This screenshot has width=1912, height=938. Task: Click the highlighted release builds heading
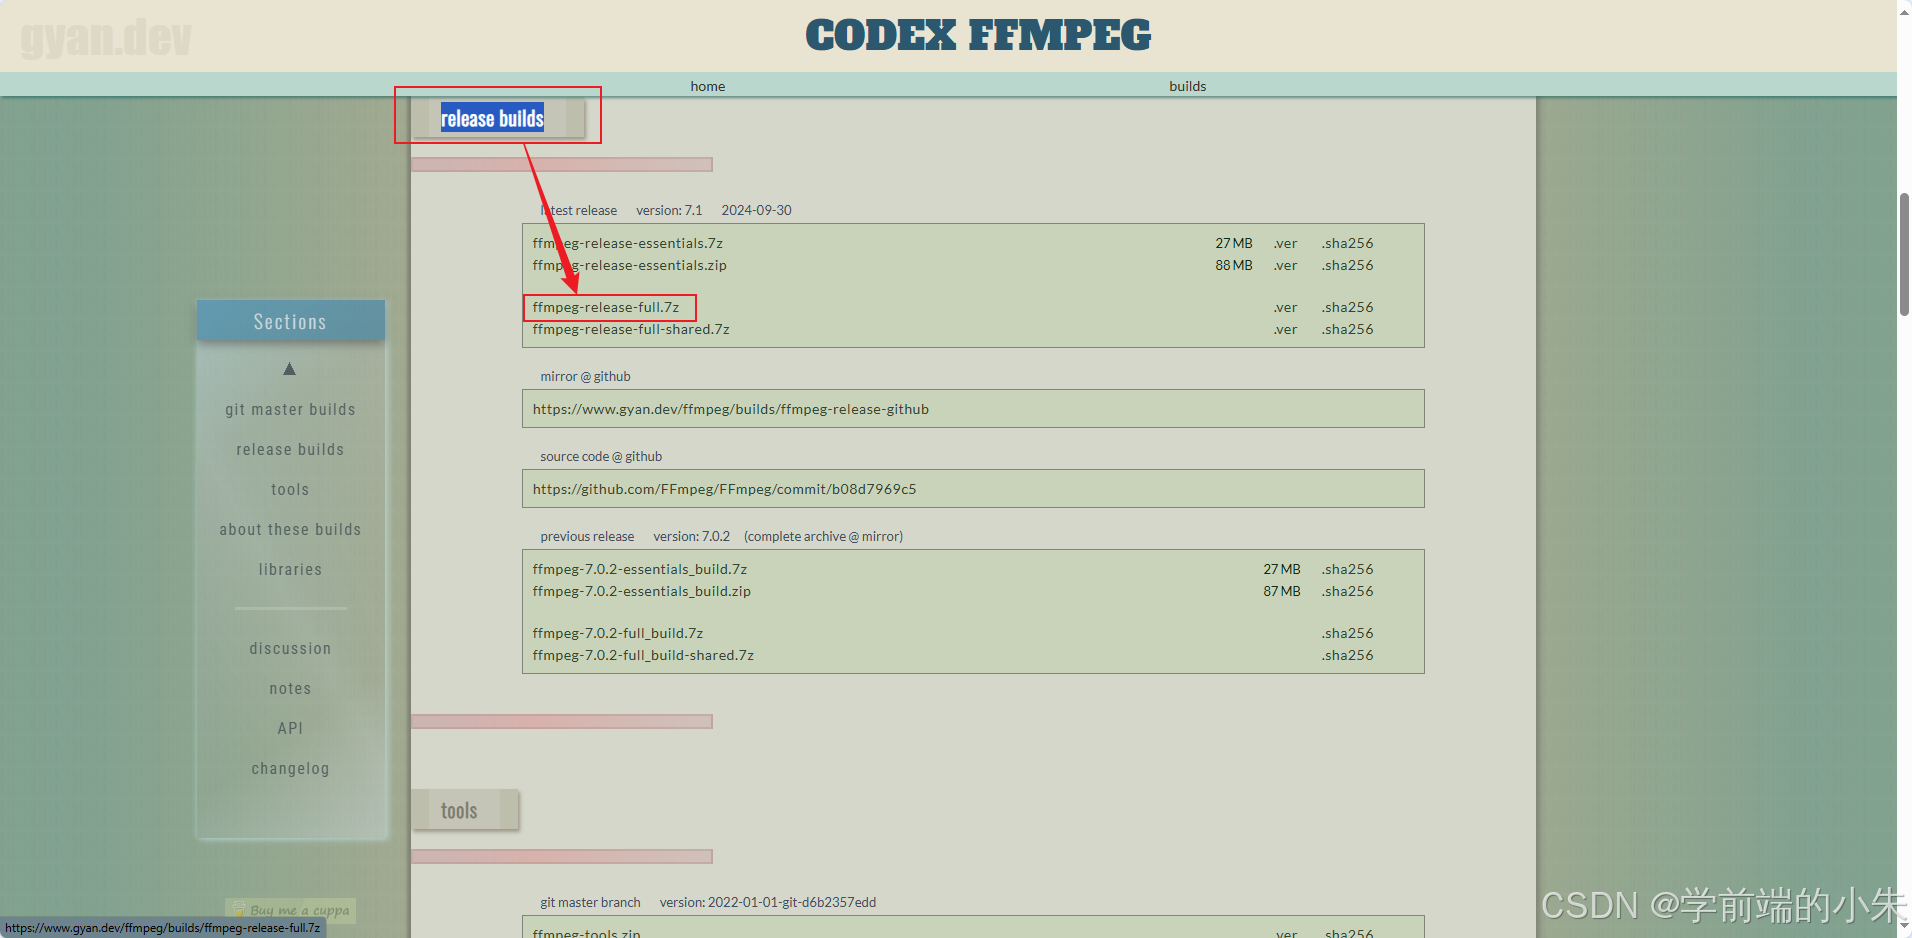tap(492, 118)
